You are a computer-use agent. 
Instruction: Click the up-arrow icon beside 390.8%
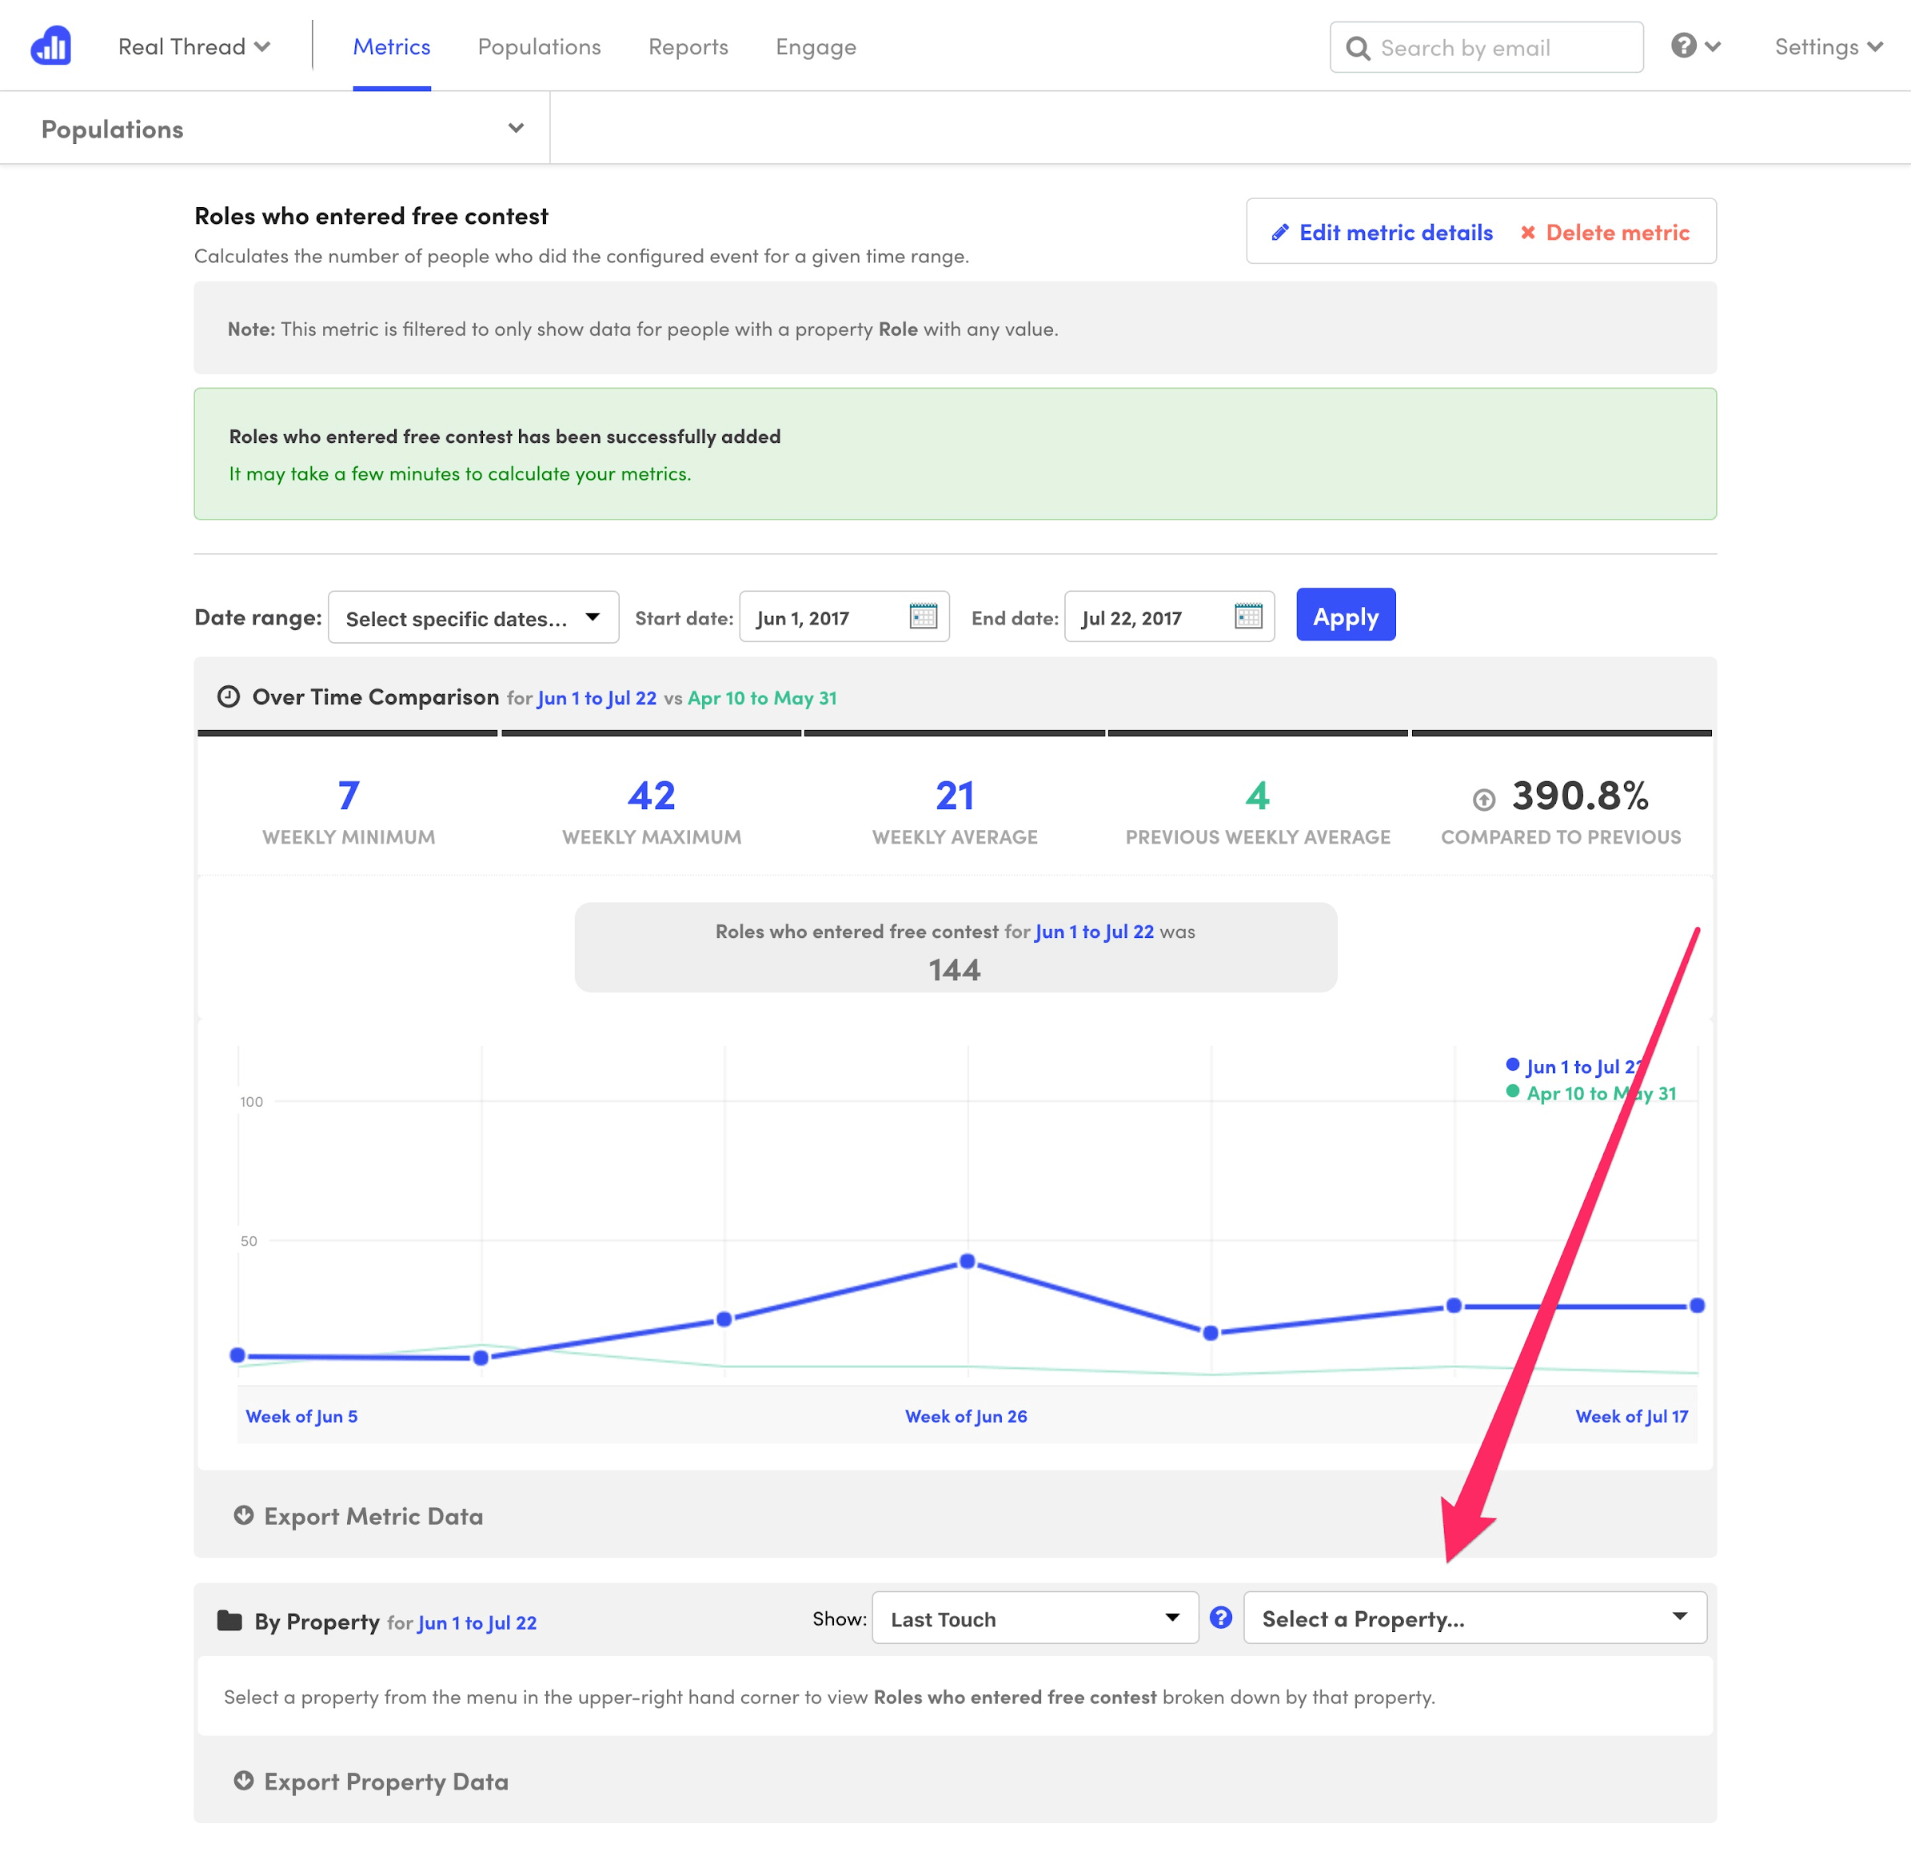point(1484,799)
